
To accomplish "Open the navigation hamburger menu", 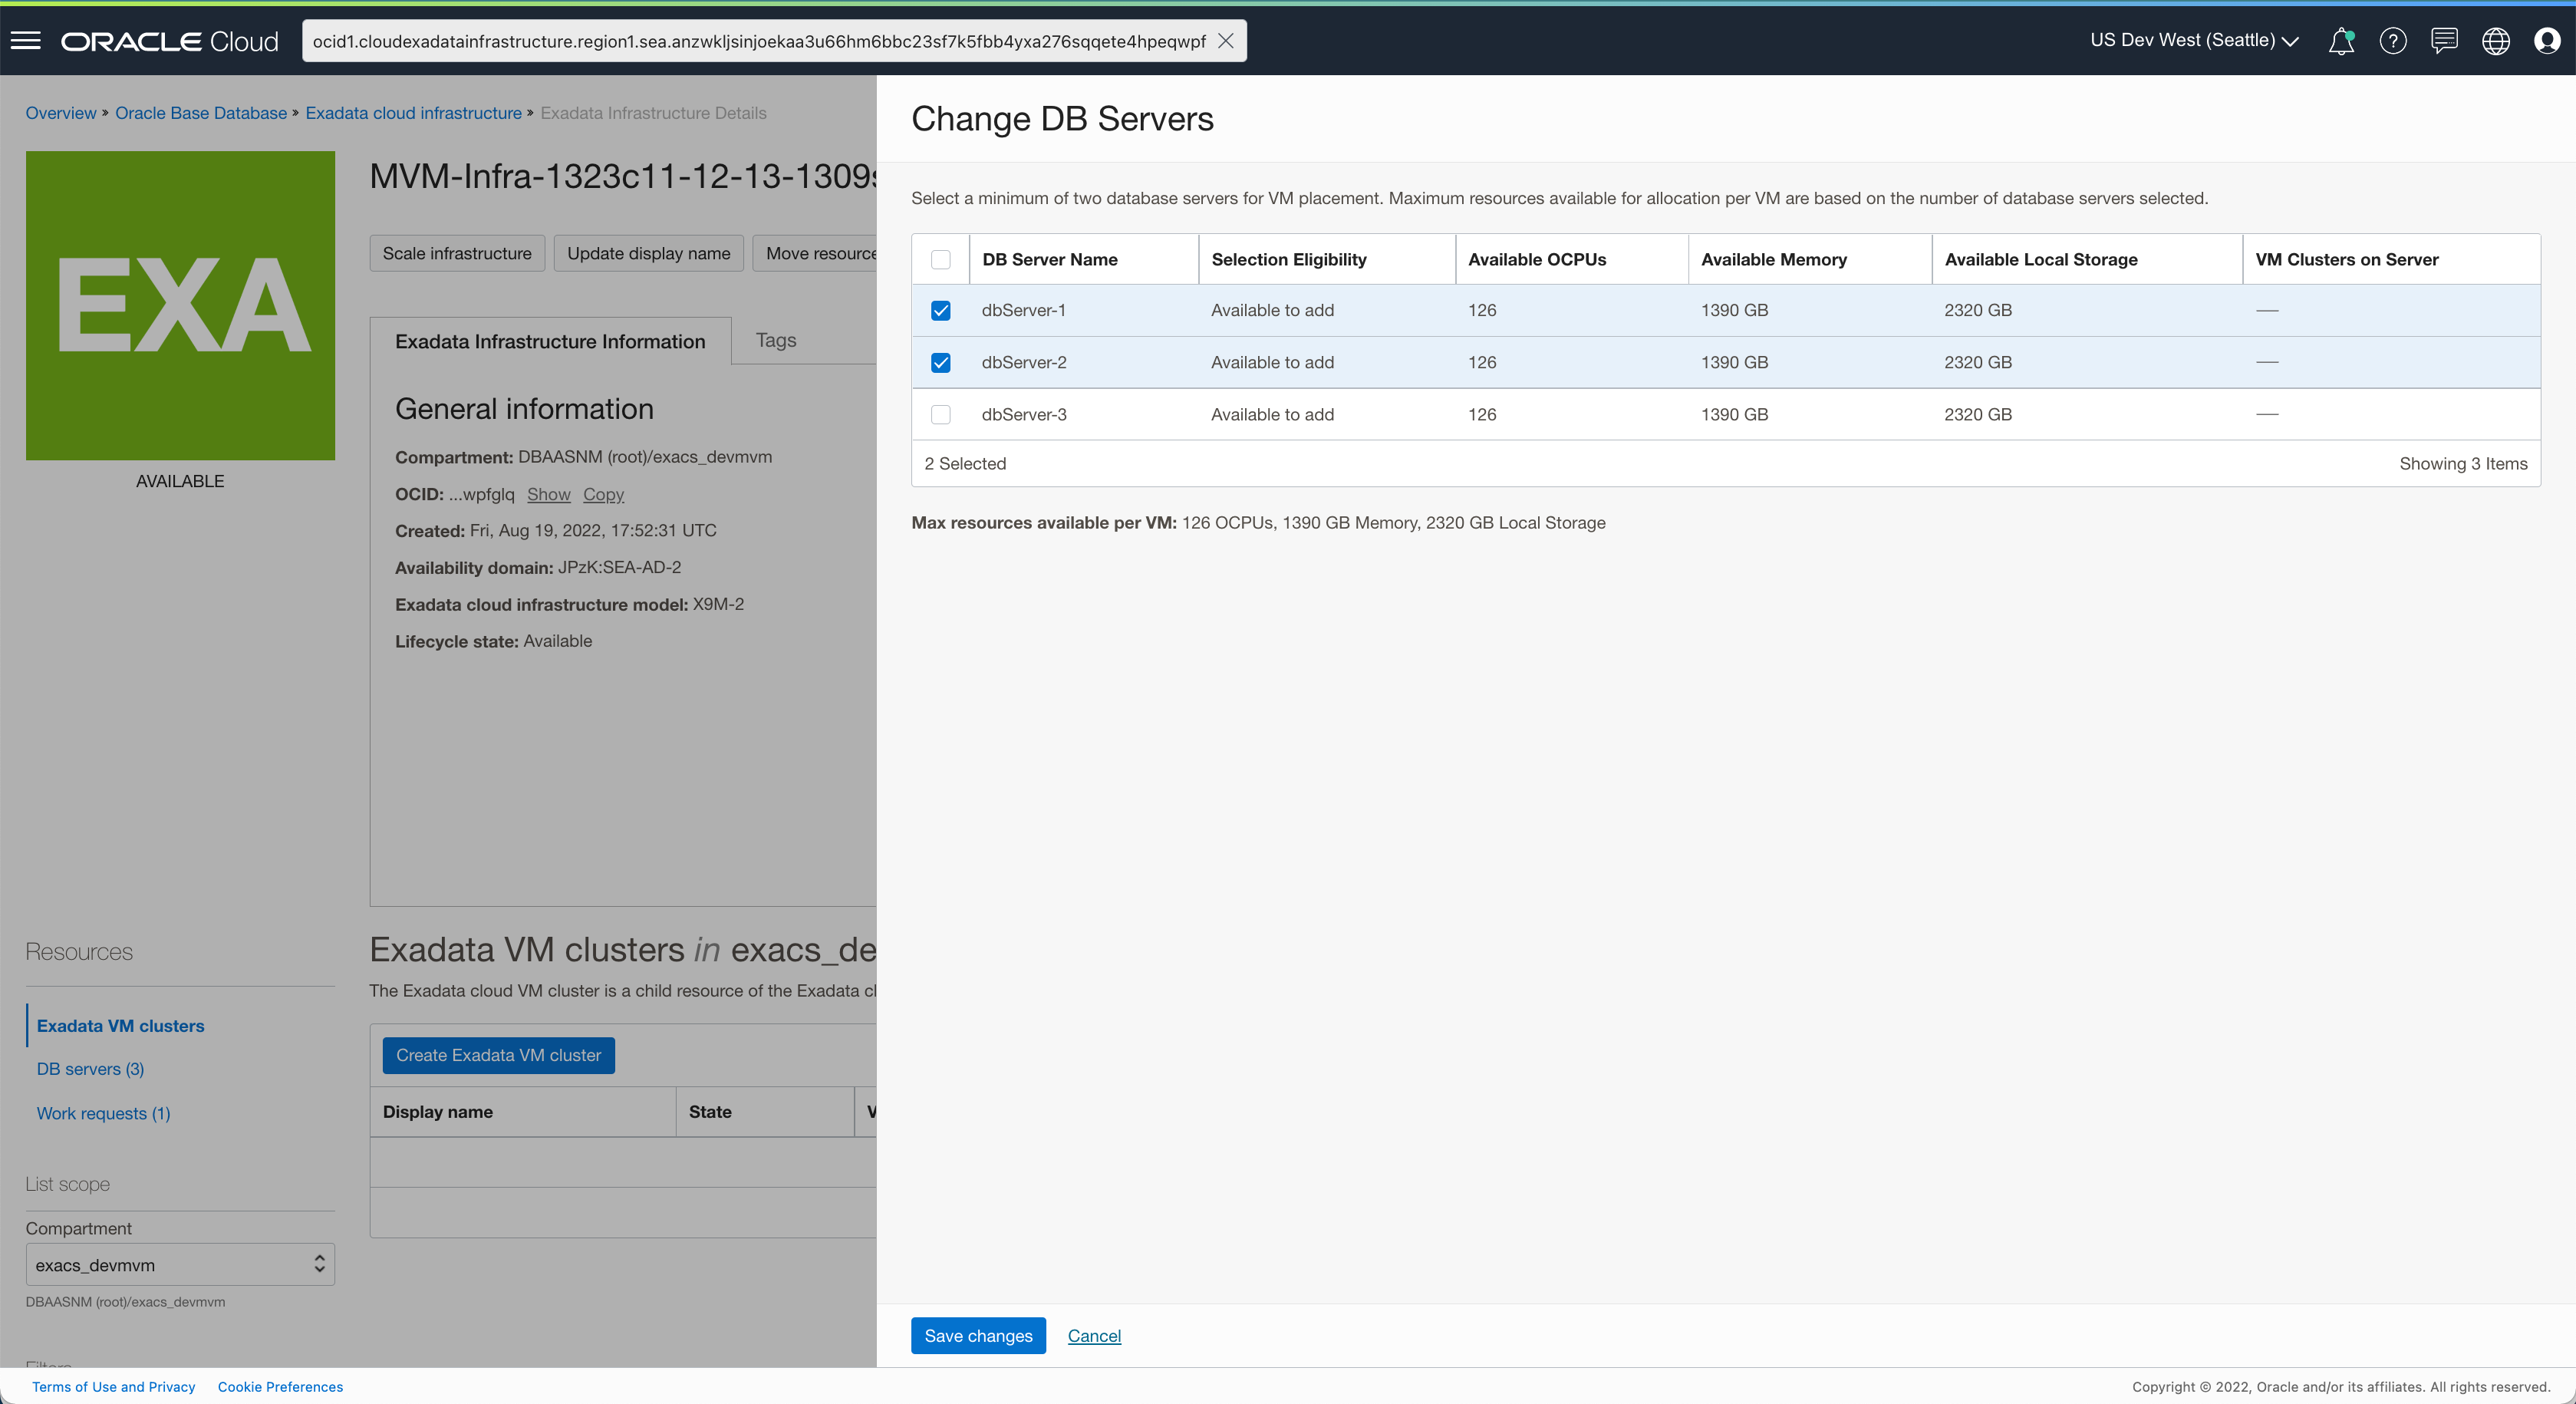I will (25, 40).
